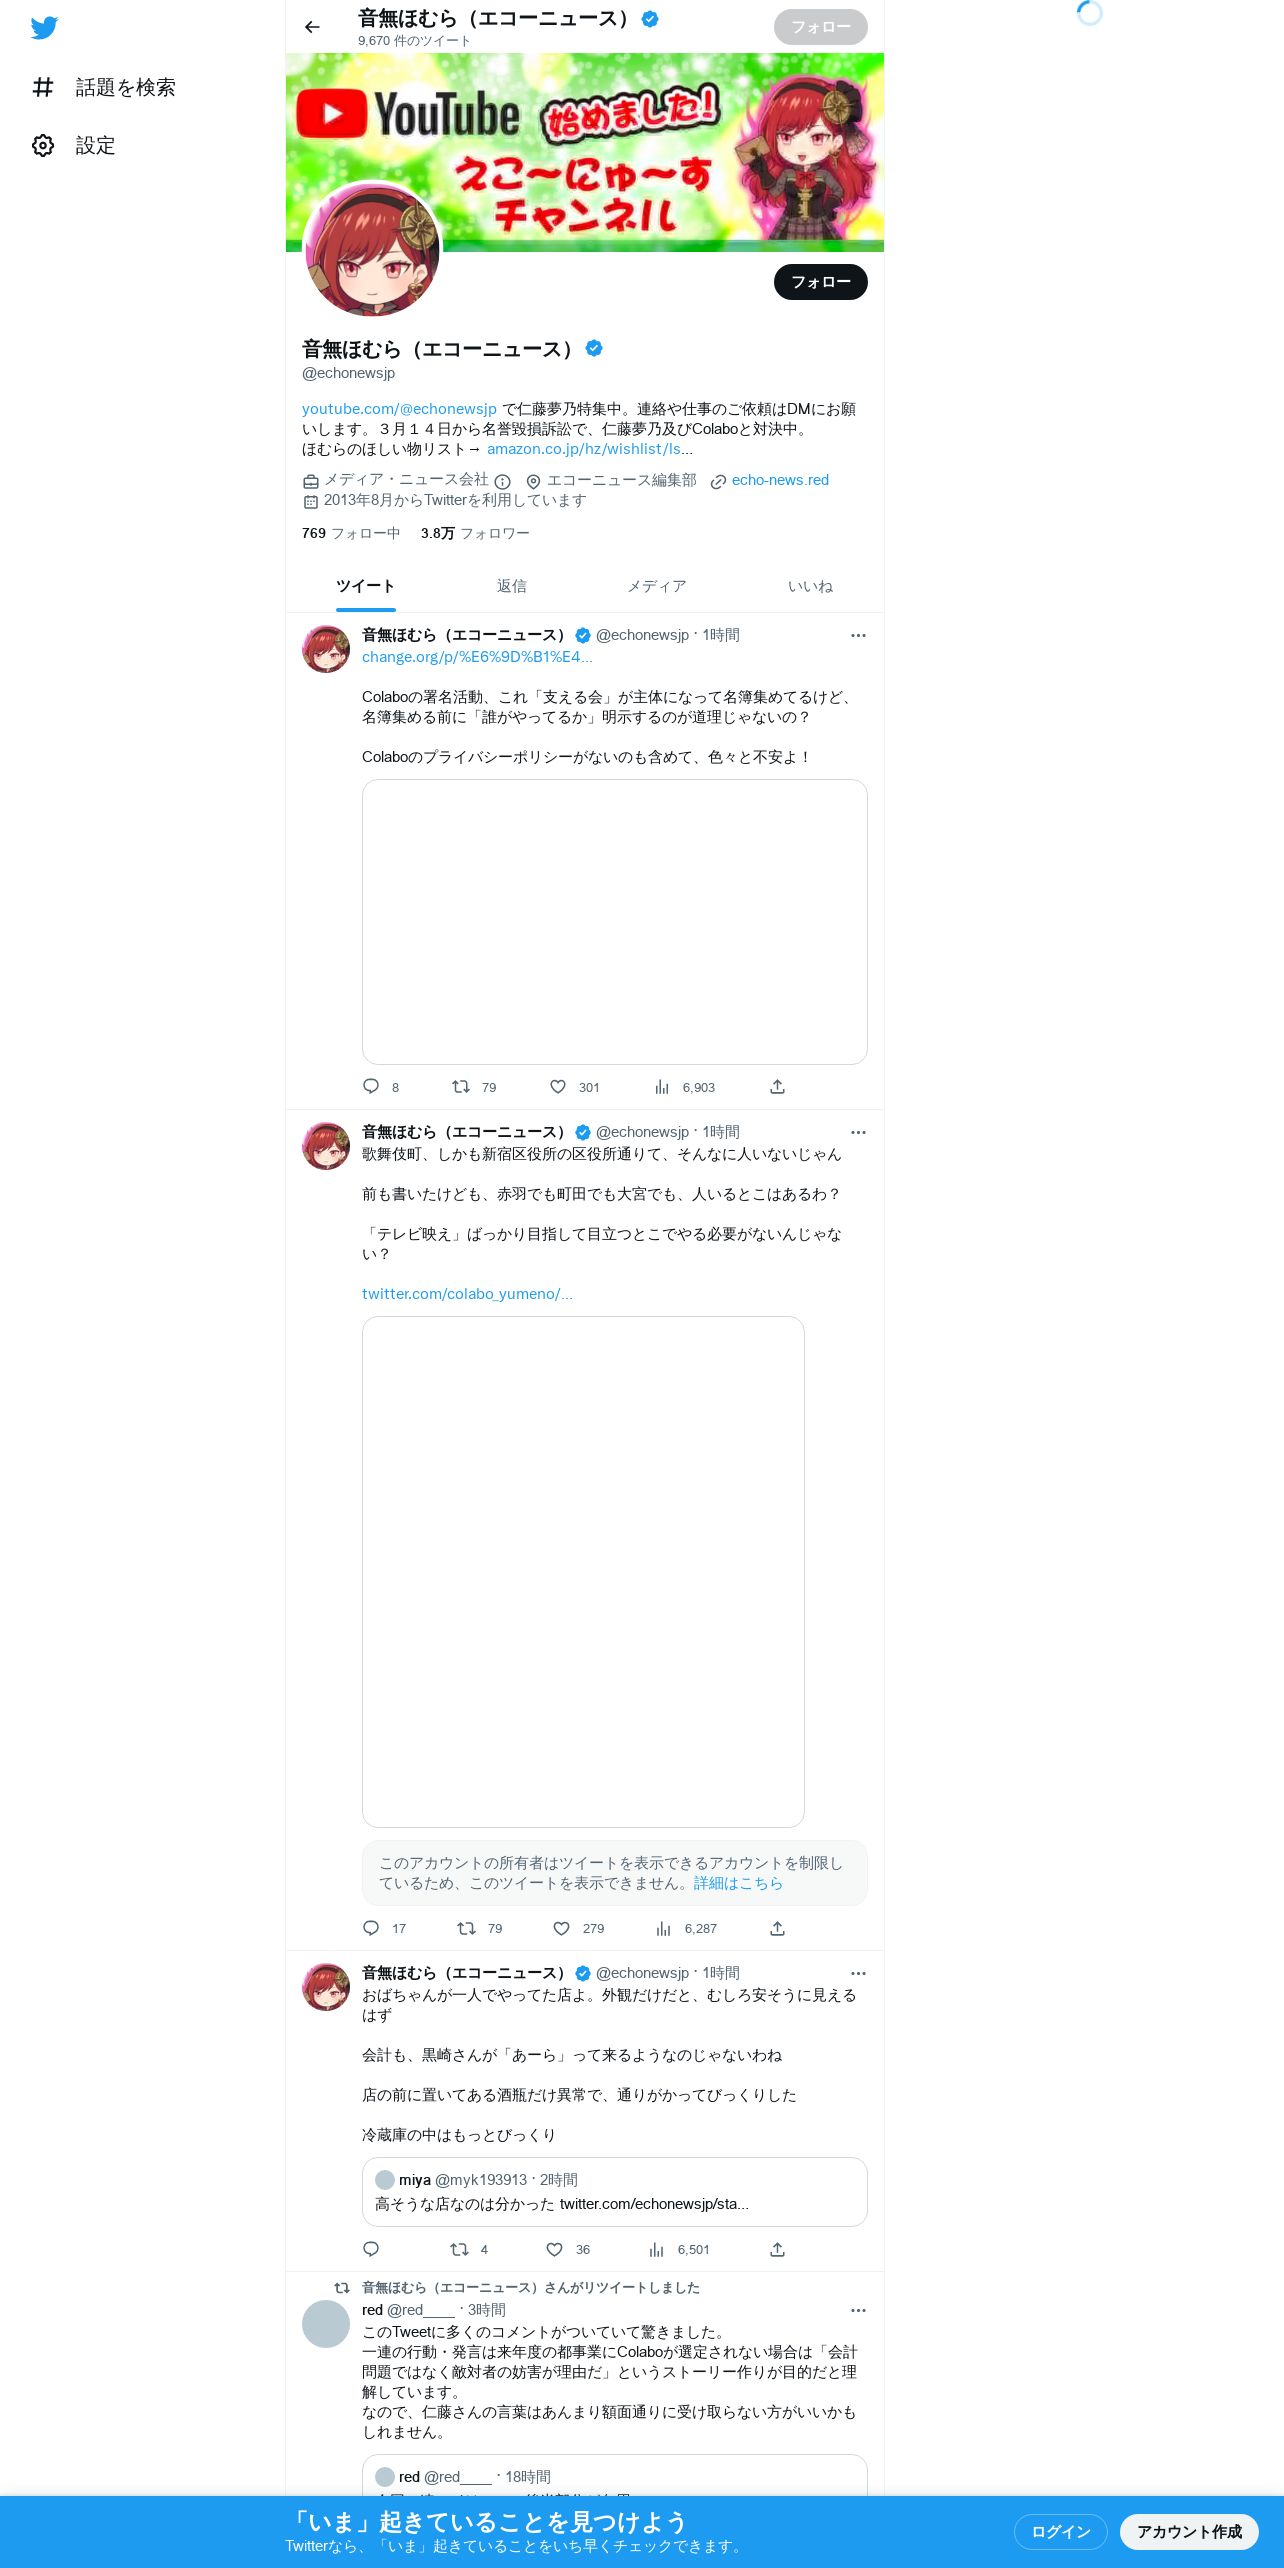Screen dimensions: 1284x2568
Task: Like the tweet with 279 likes
Action: (x=562, y=1928)
